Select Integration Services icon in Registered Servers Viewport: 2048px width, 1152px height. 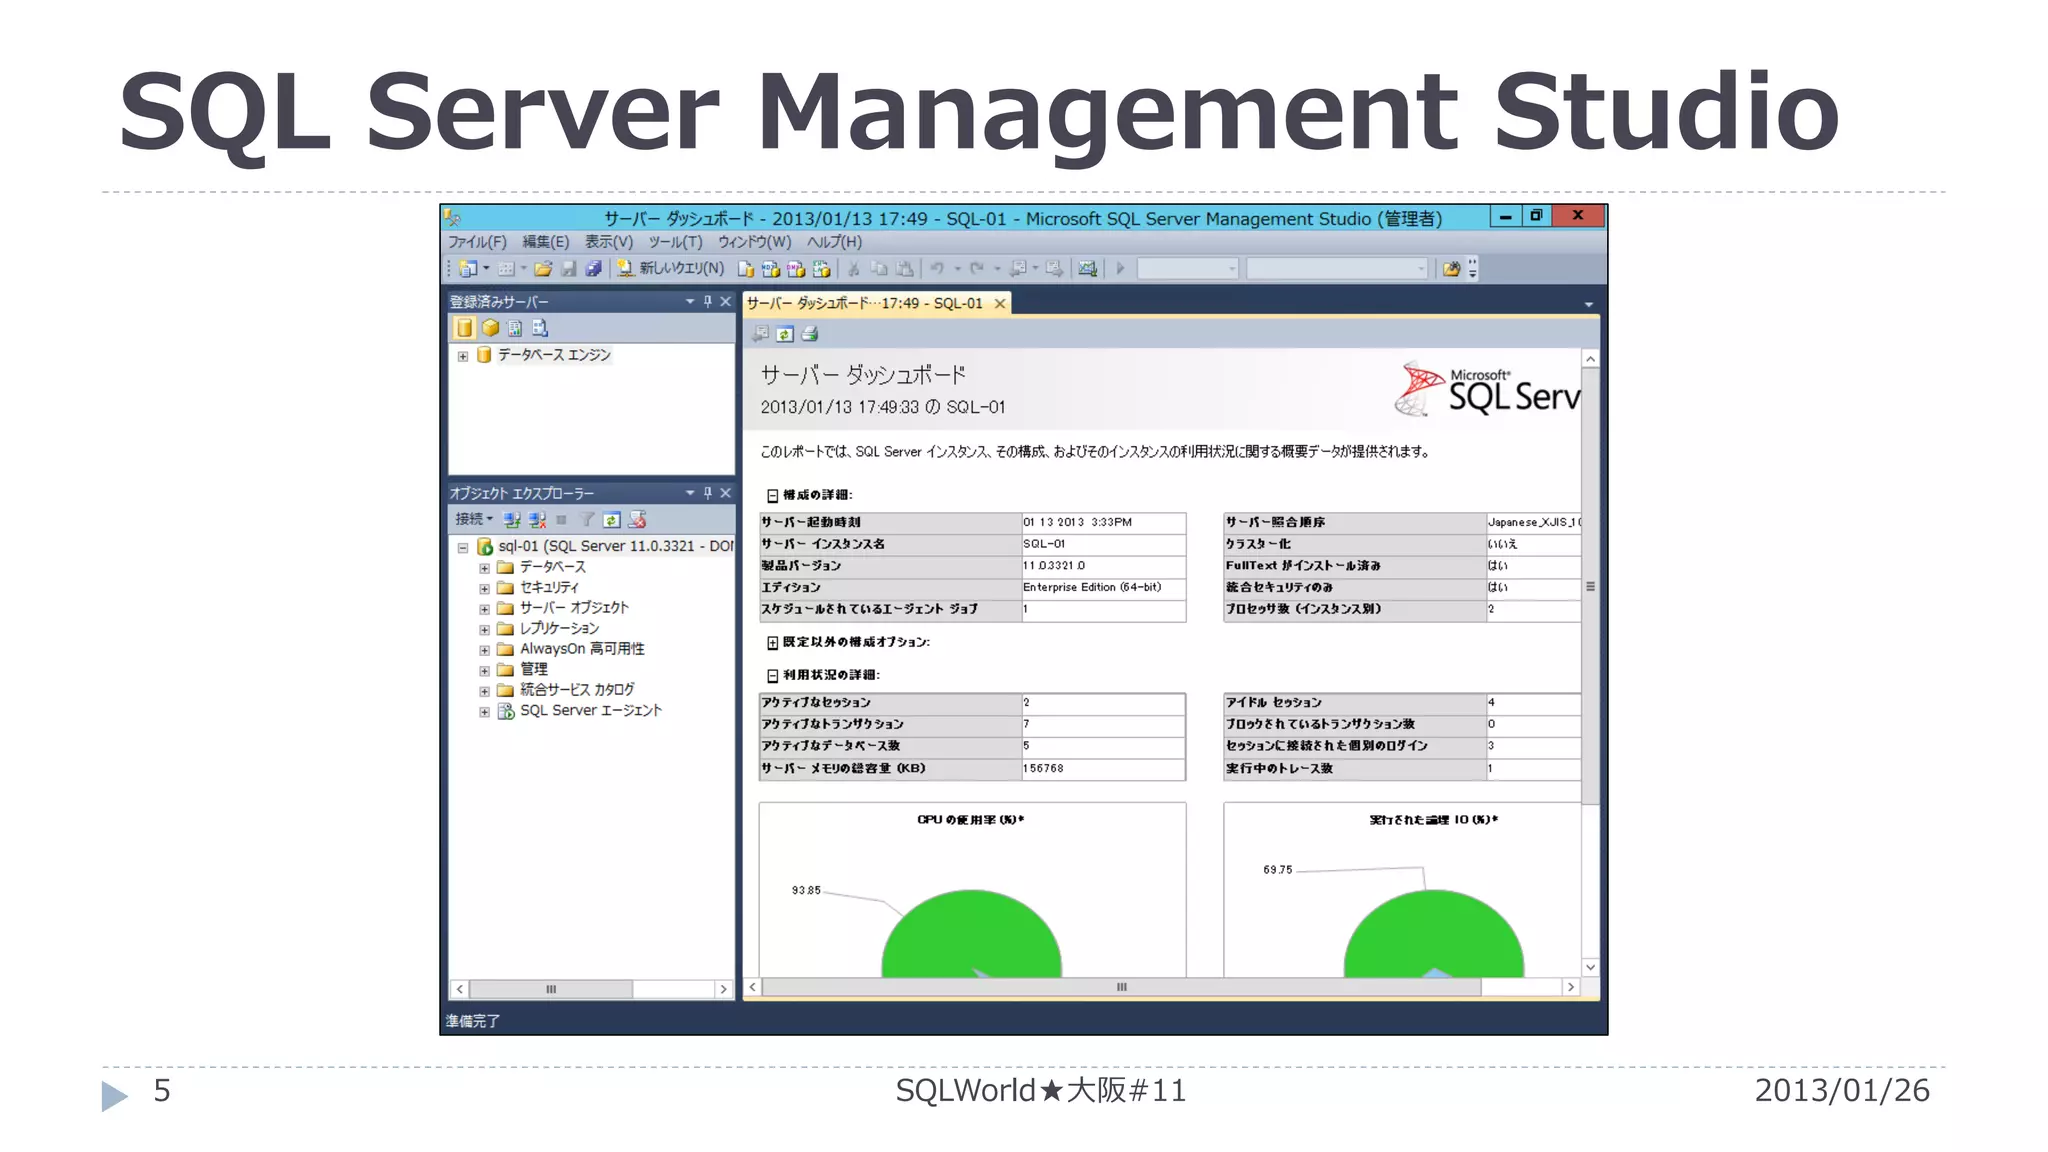click(540, 328)
